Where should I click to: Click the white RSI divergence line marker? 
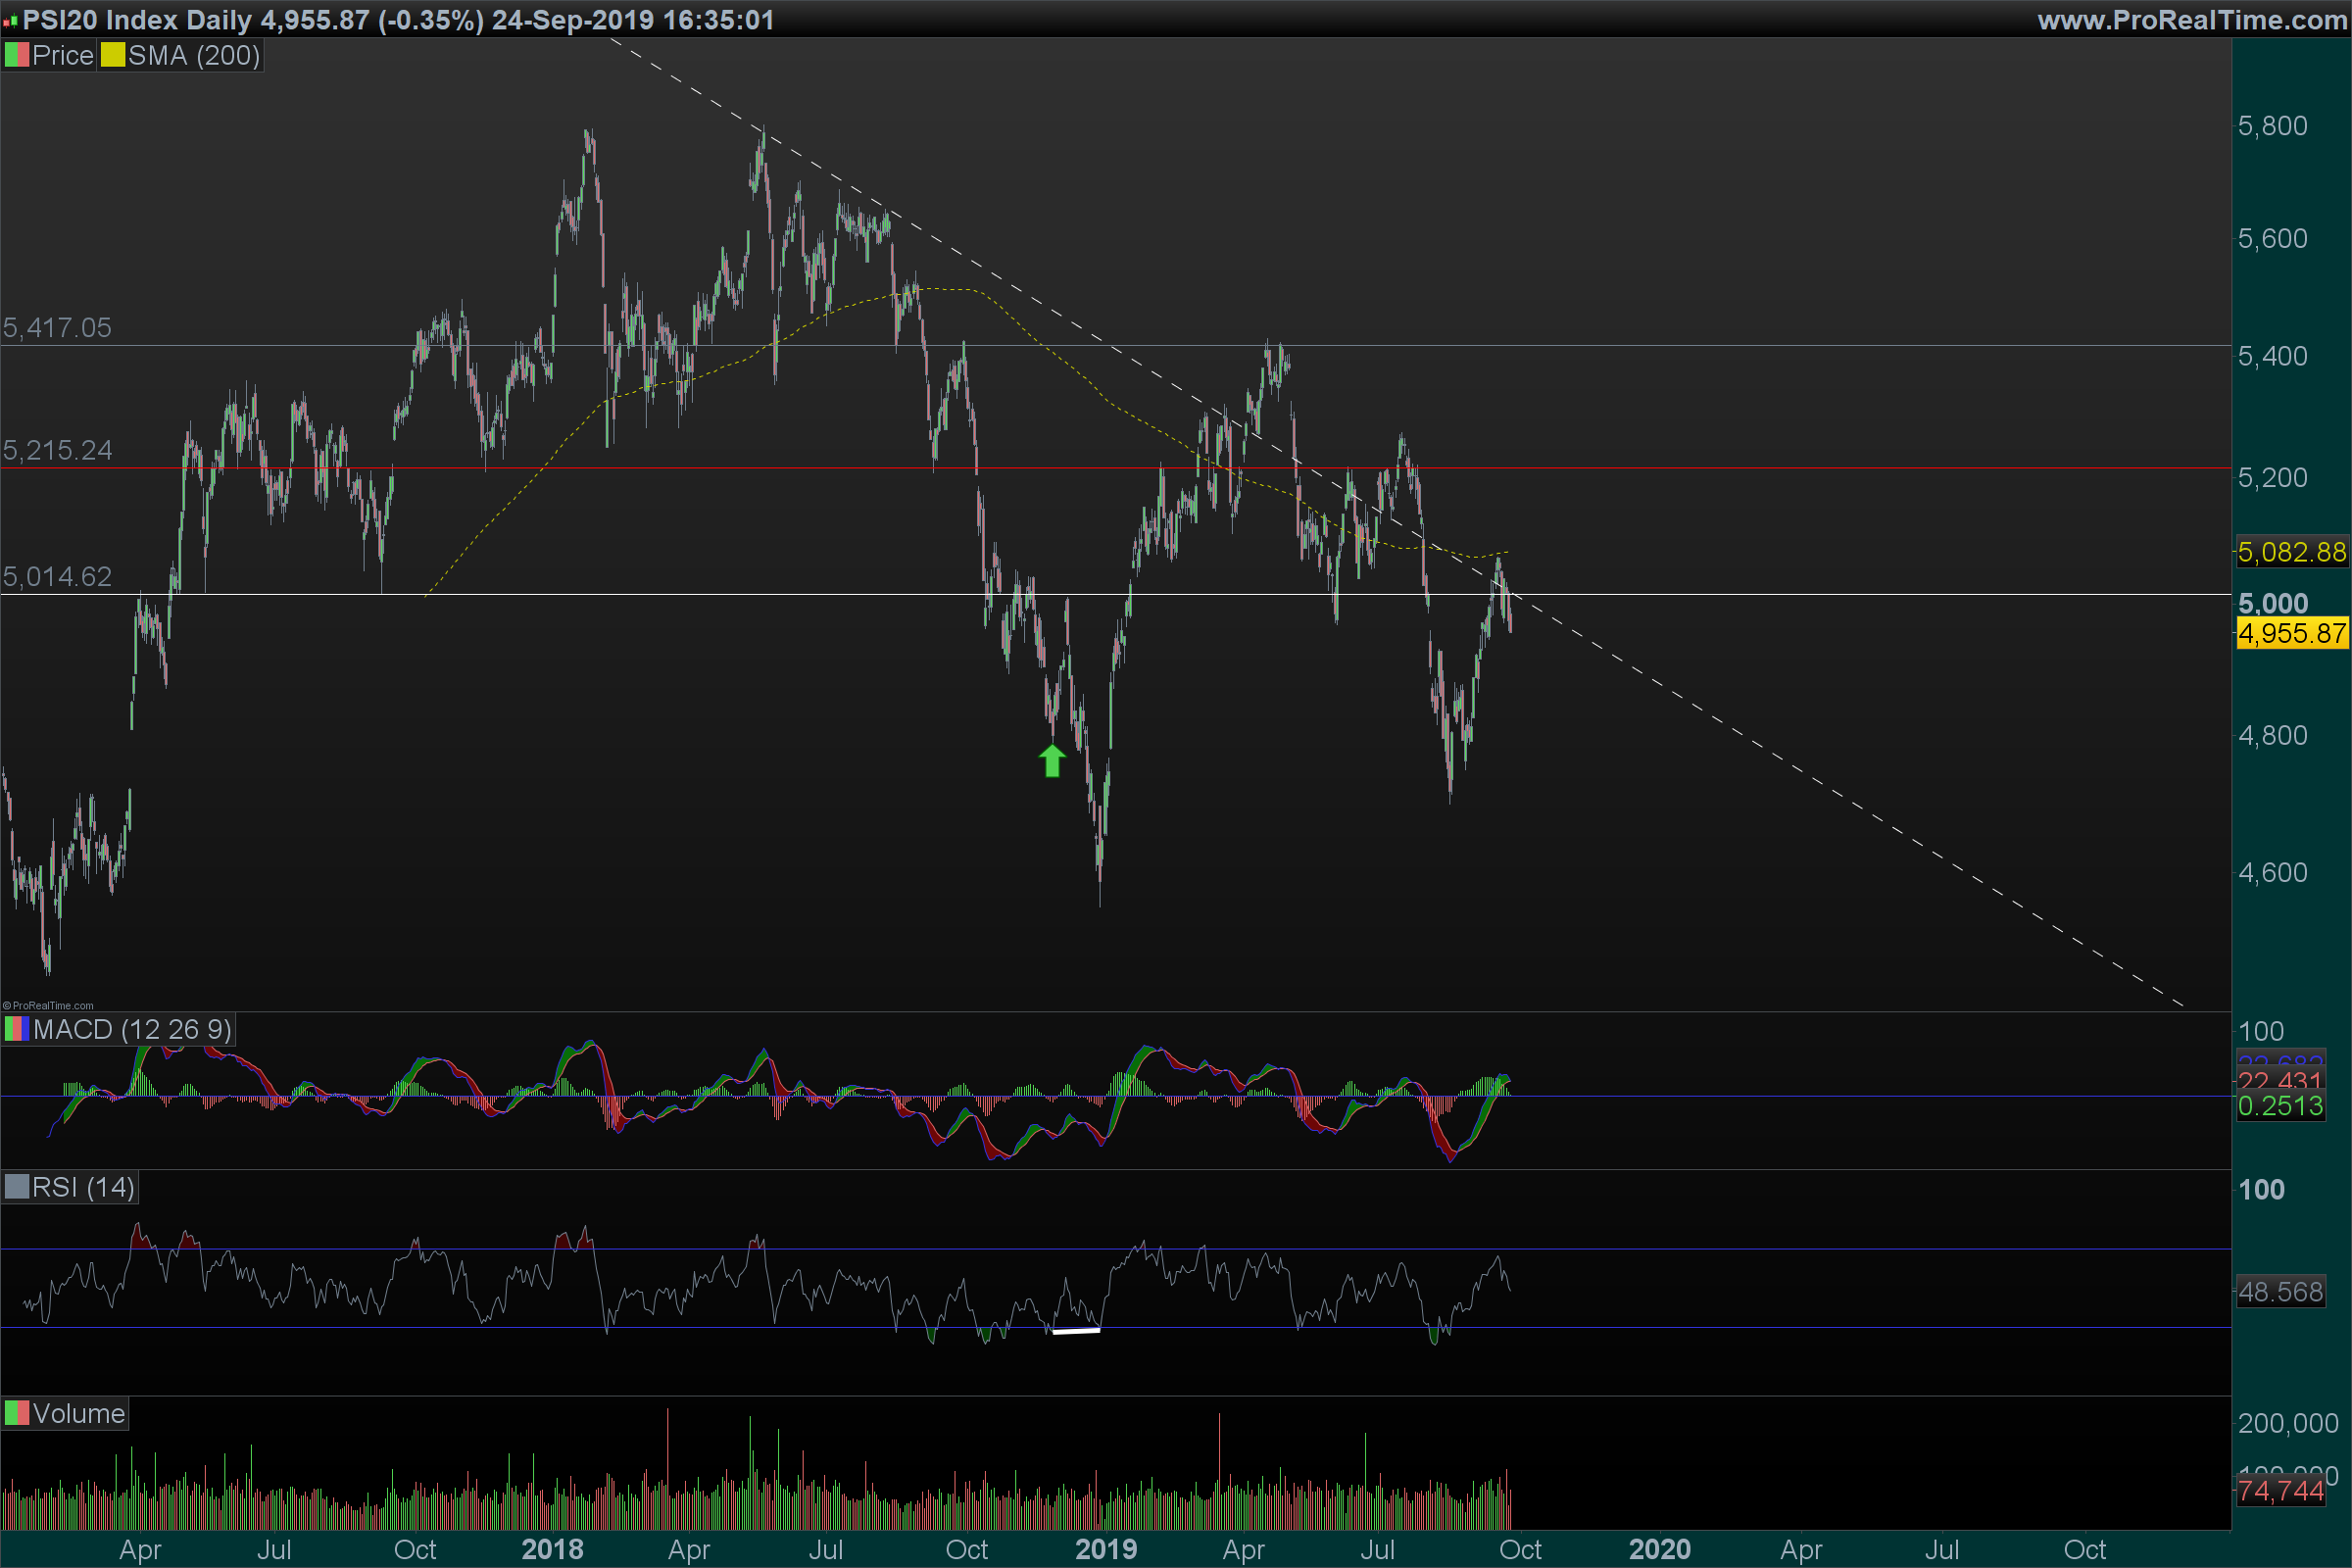point(1076,1331)
